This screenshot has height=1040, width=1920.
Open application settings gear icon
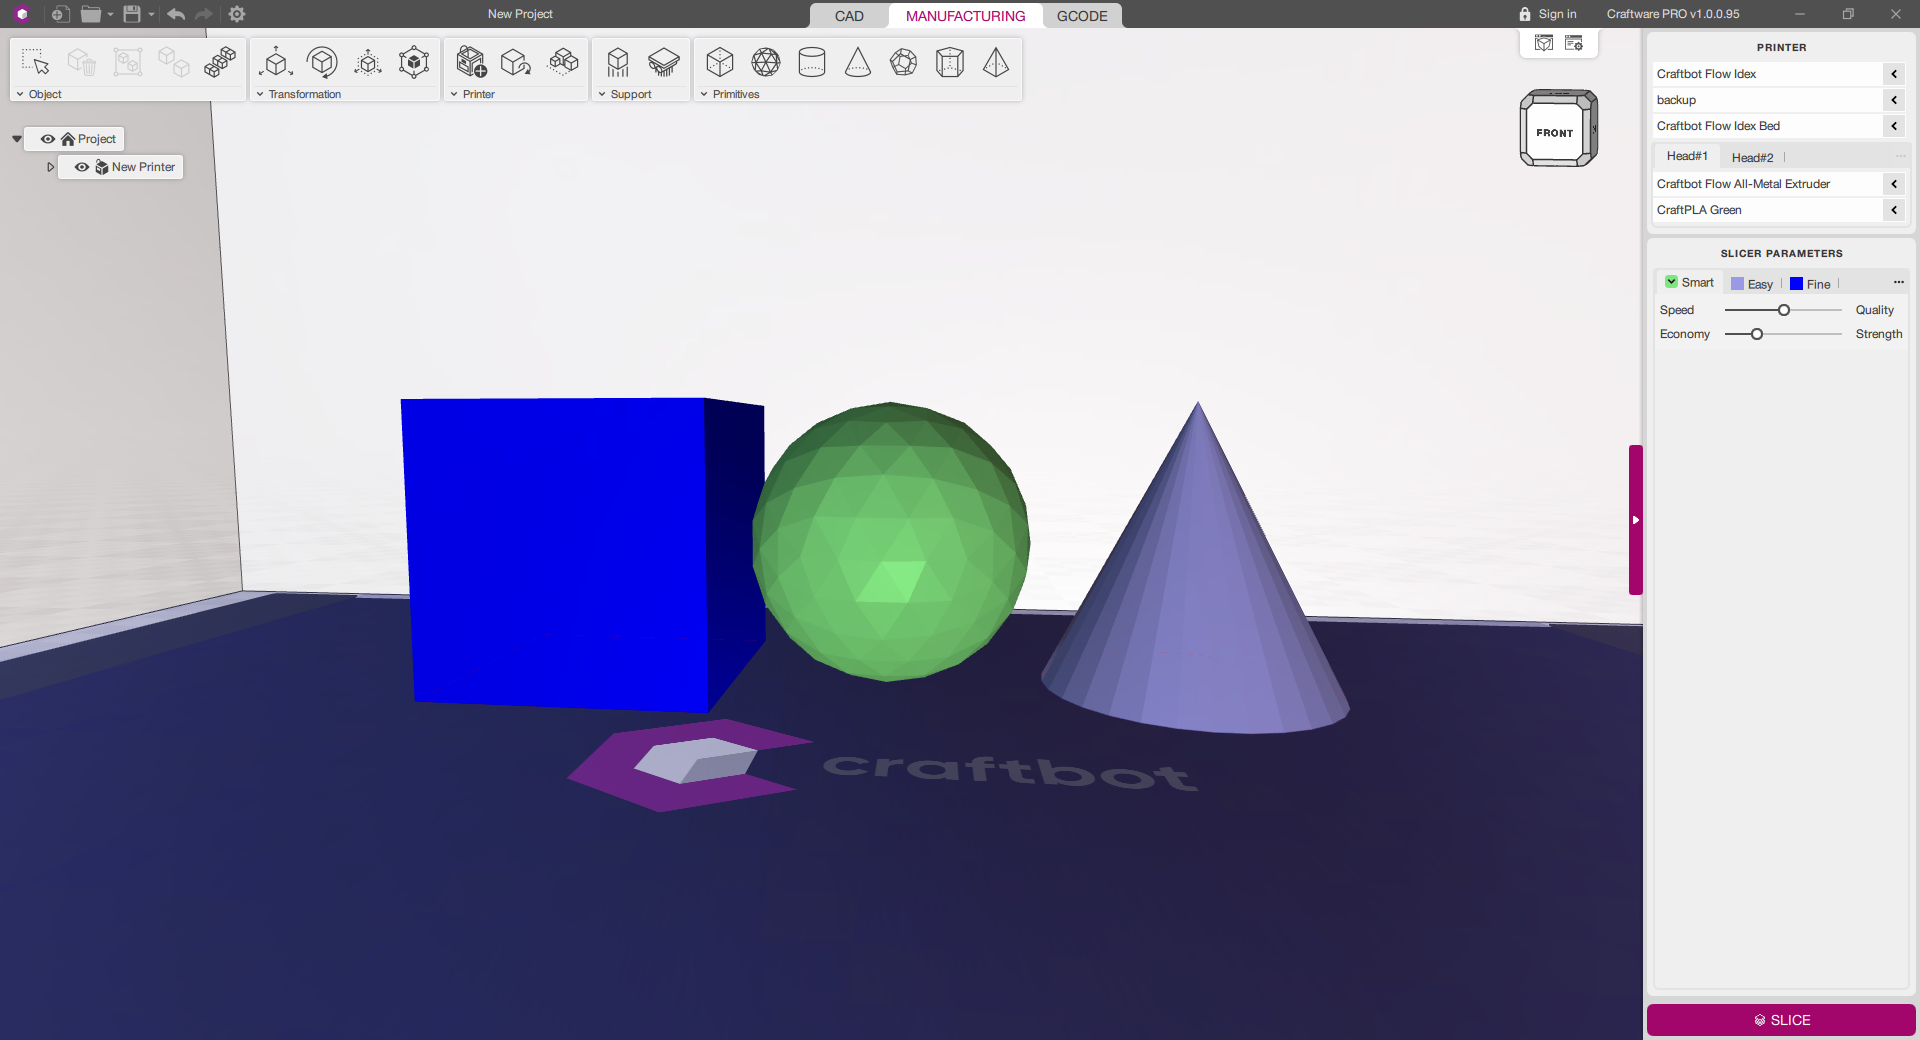(x=237, y=14)
